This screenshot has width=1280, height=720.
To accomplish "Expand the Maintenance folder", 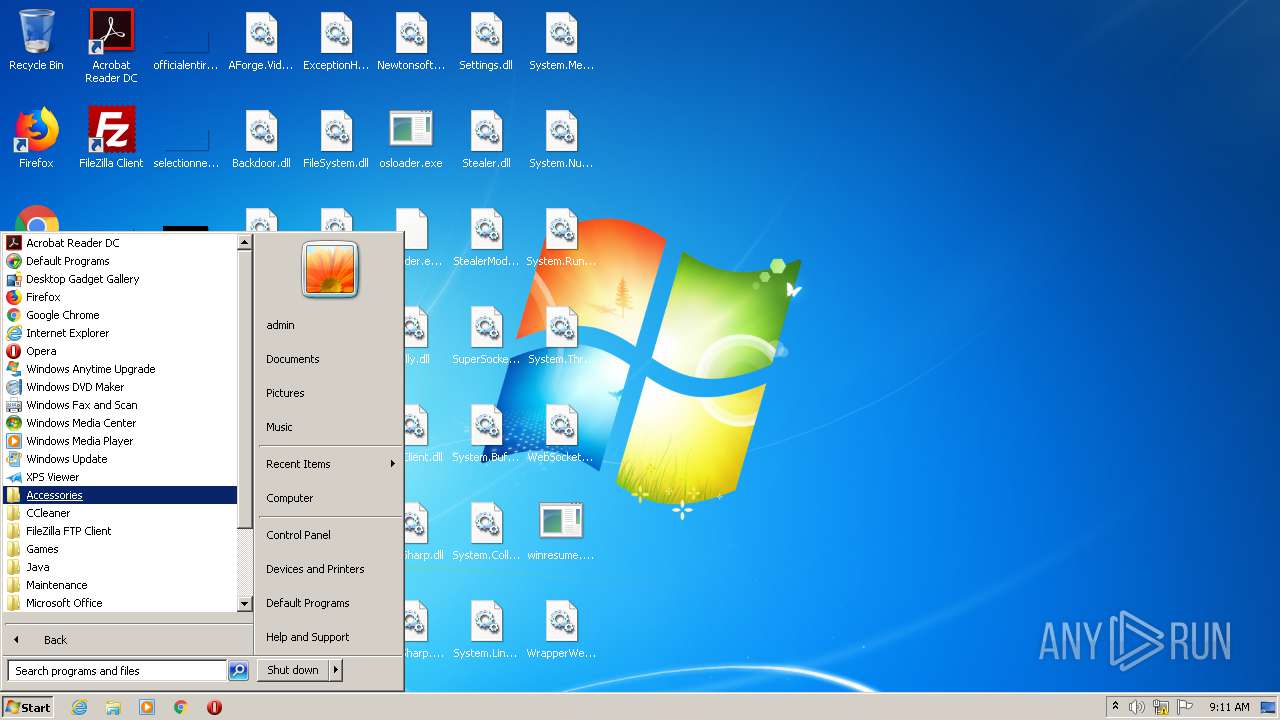I will [120, 585].
